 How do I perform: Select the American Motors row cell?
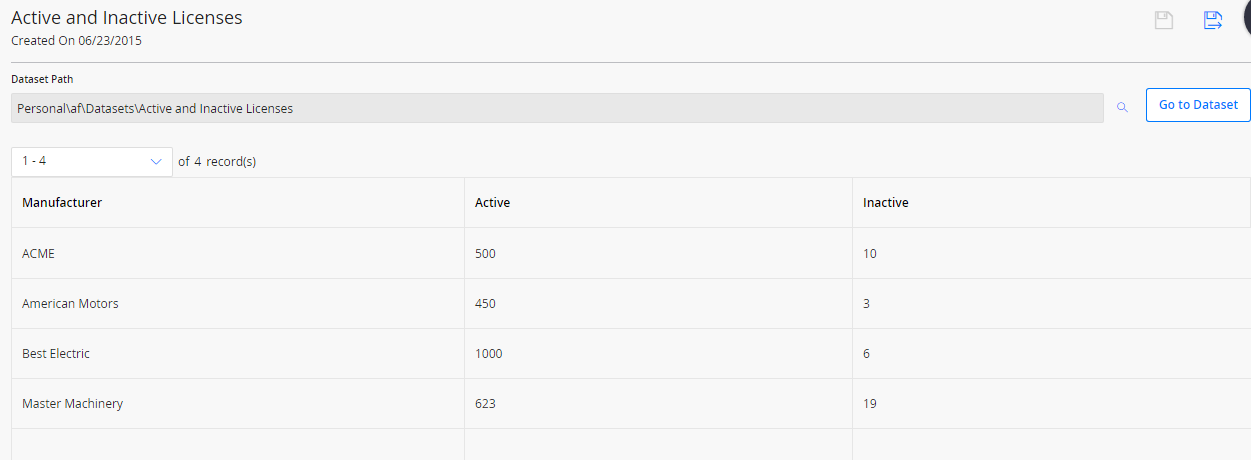point(238,304)
